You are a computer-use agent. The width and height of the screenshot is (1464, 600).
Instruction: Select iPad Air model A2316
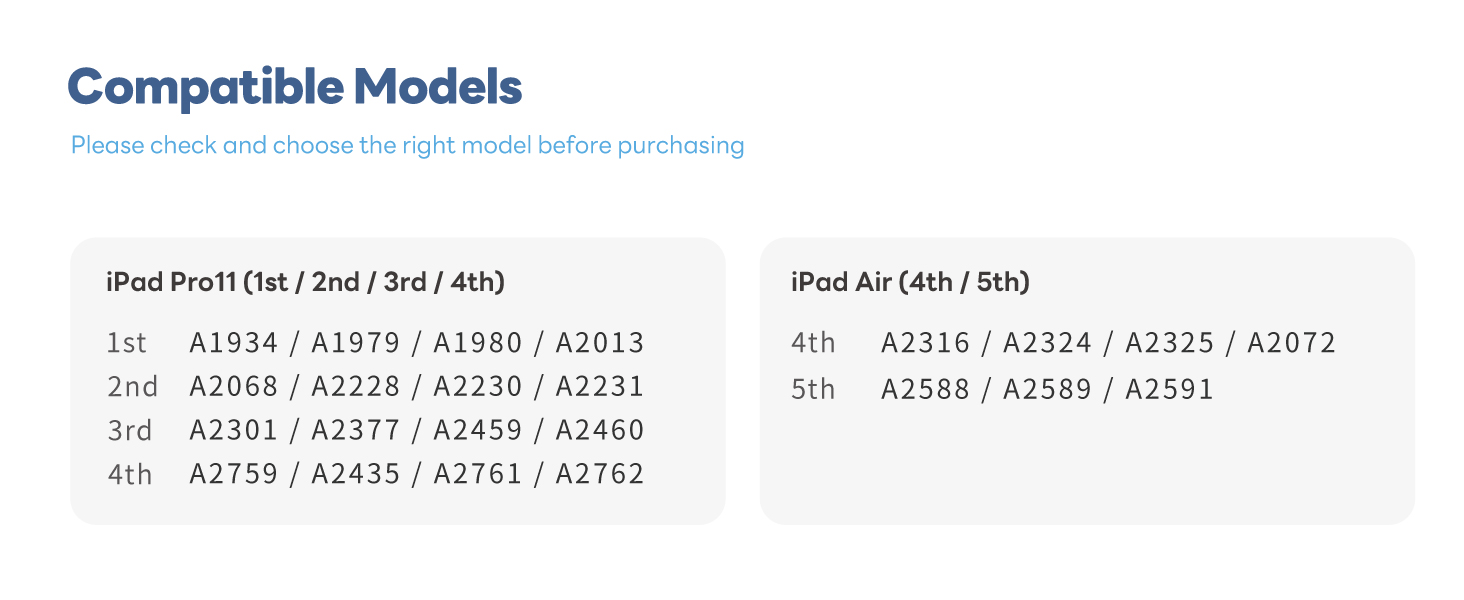pos(925,344)
